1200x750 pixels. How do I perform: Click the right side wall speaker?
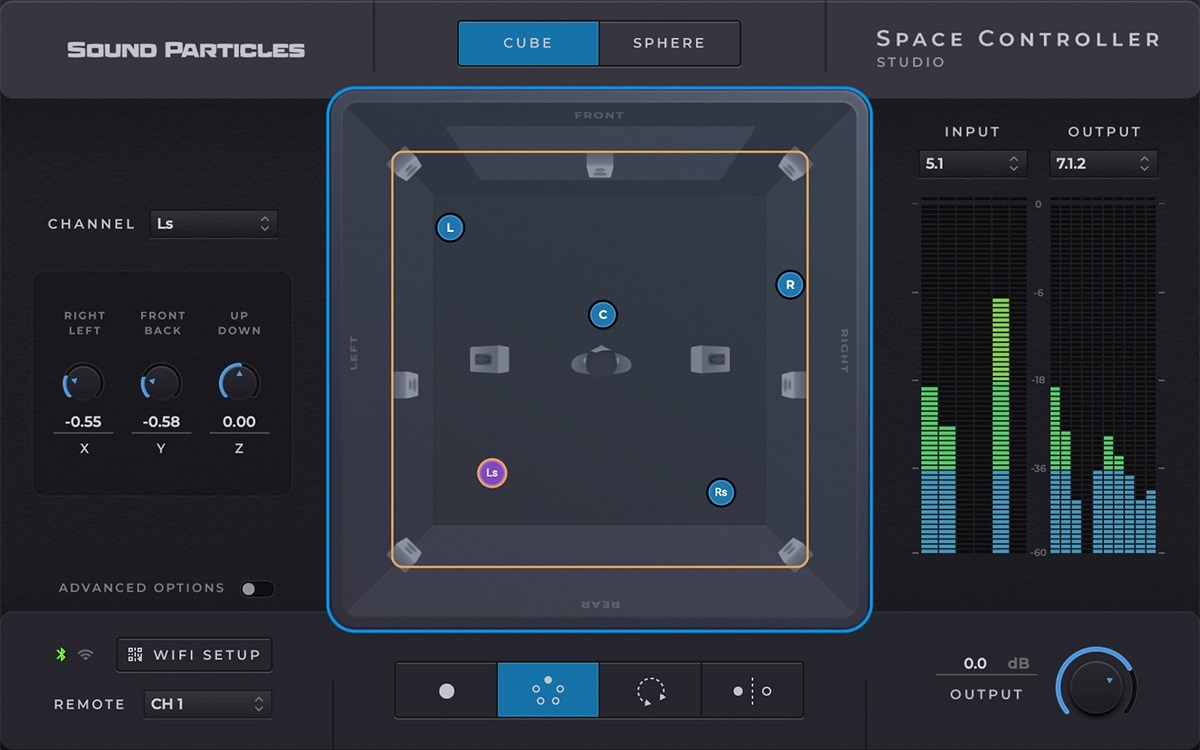[x=794, y=384]
